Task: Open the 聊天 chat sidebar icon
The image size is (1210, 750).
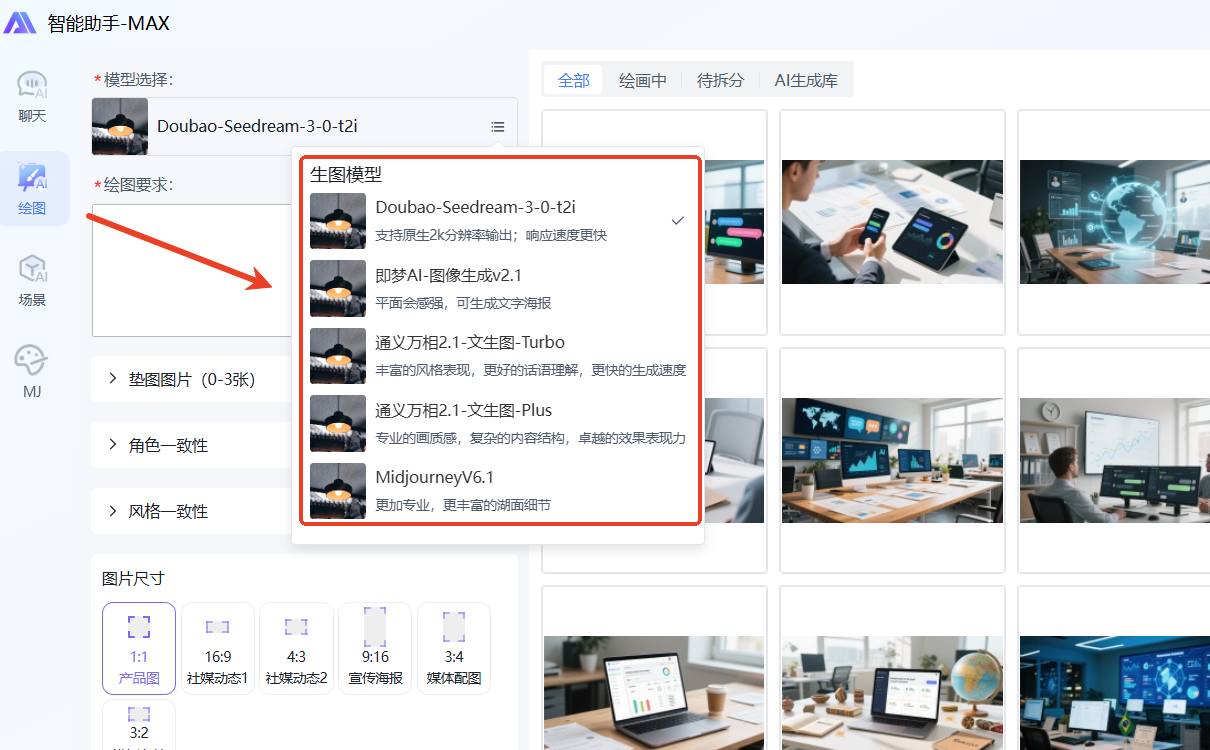Action: (33, 97)
